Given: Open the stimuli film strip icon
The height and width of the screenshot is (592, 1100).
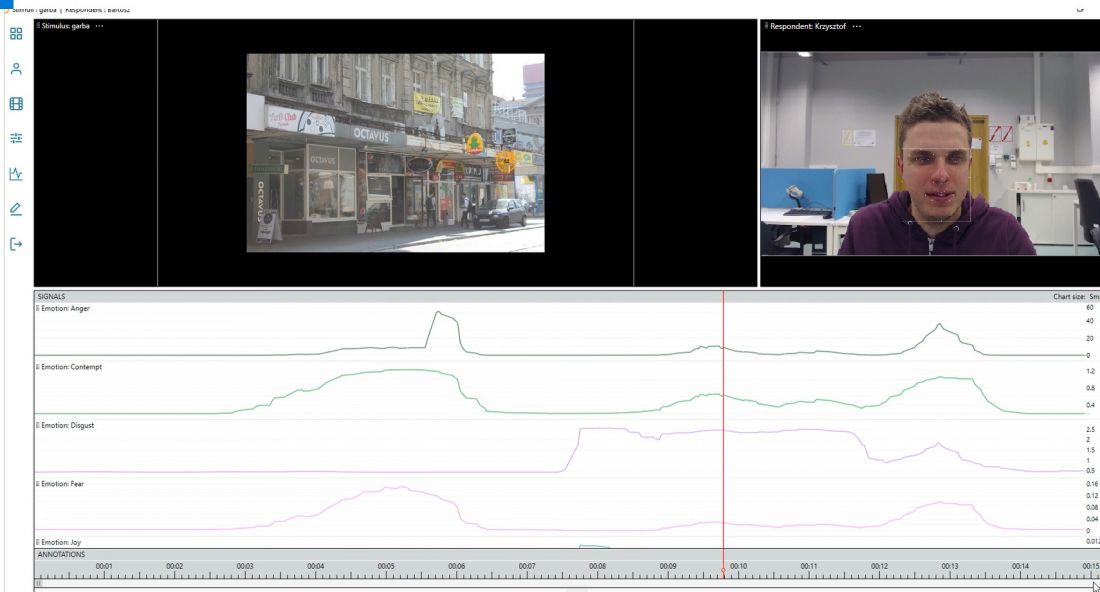Looking at the screenshot, I should coord(16,104).
